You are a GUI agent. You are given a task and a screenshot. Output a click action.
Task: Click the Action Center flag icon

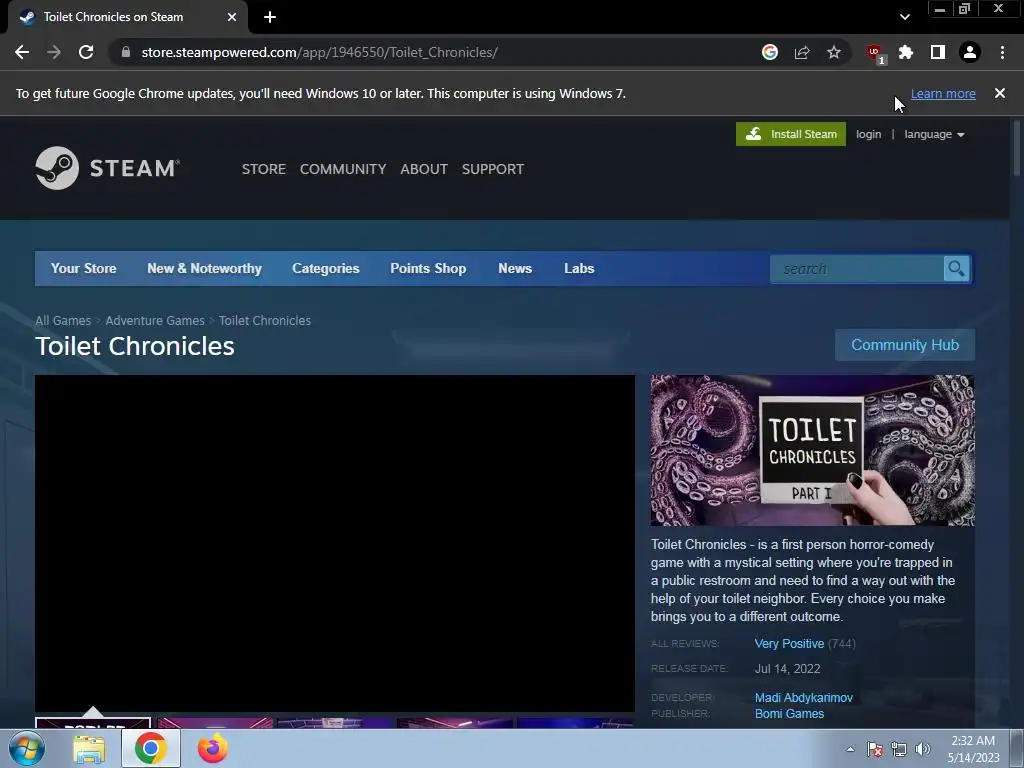(x=874, y=749)
